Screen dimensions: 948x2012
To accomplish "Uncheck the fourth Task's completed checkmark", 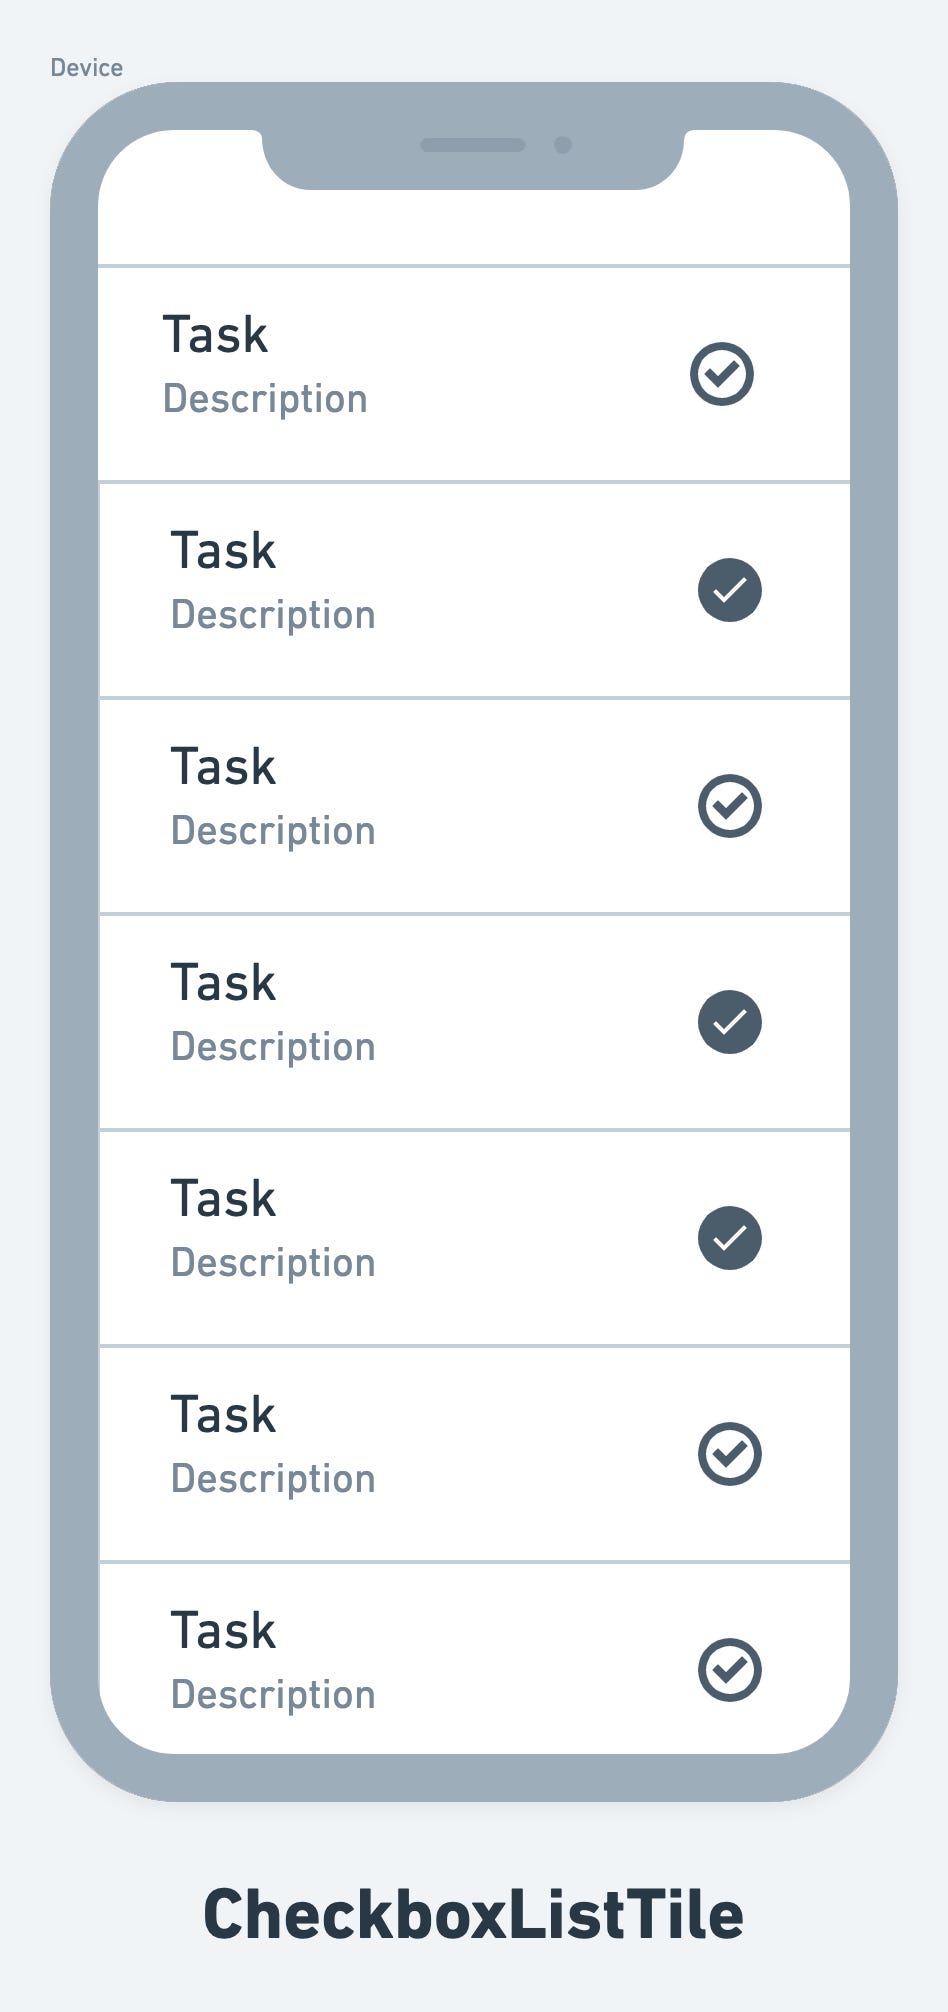I will (730, 1022).
